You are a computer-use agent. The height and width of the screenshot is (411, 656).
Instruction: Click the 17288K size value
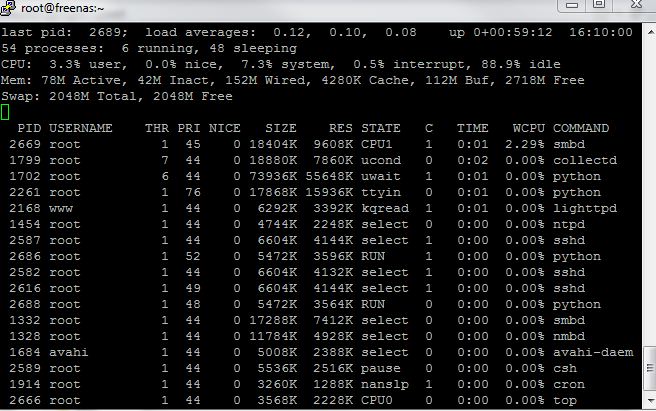[x=273, y=320]
